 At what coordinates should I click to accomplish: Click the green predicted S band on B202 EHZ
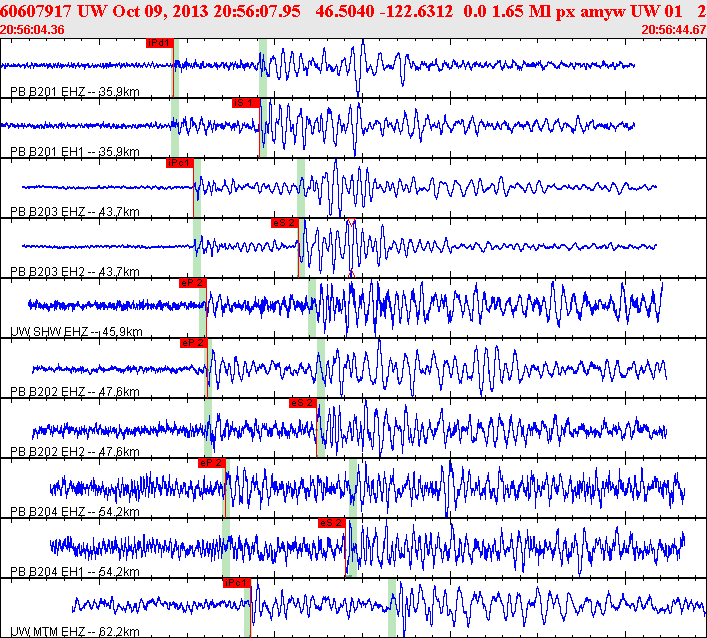[321, 367]
